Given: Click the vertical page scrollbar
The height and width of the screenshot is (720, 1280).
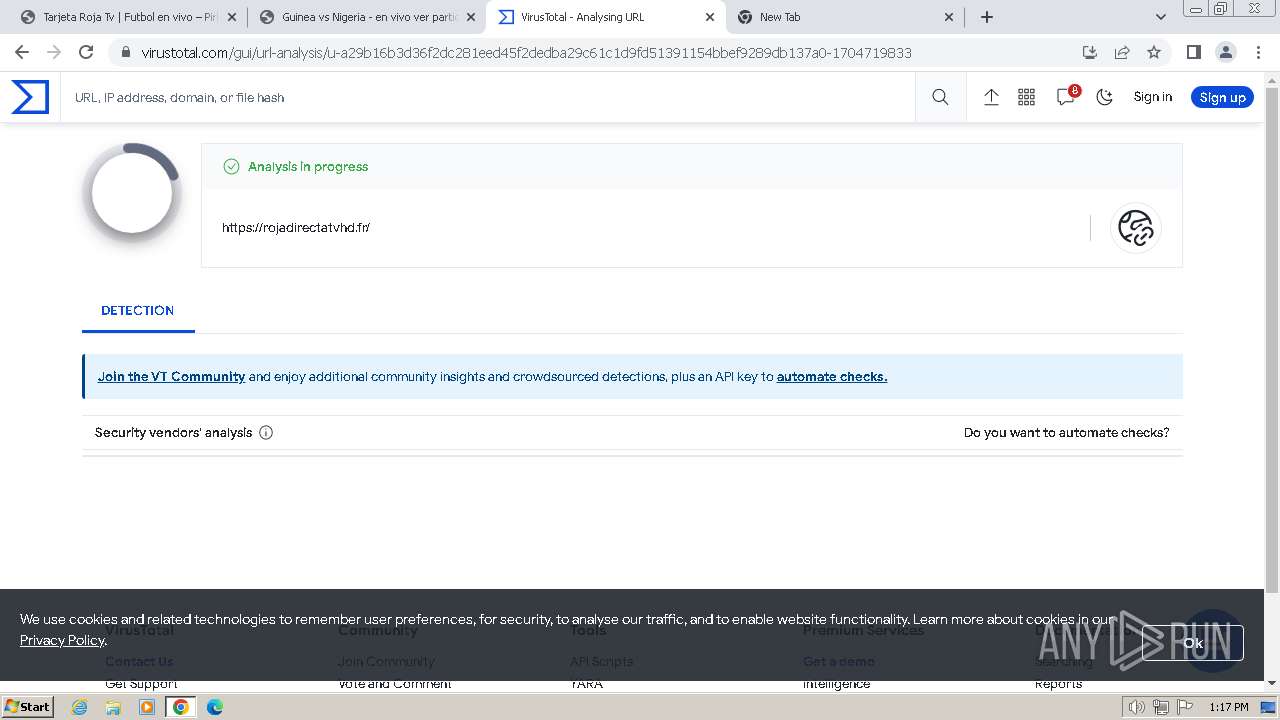Looking at the screenshot, I should (x=1272, y=341).
